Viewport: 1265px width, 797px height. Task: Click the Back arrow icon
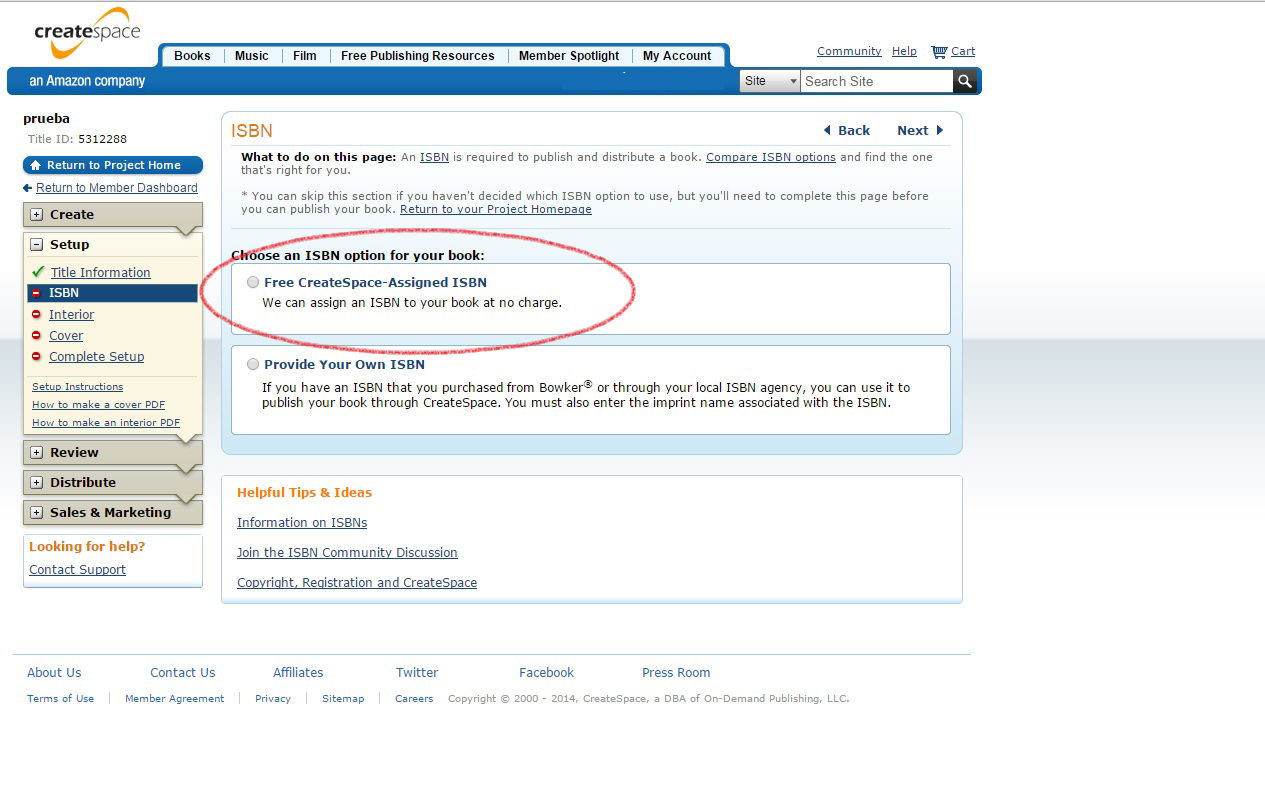tap(827, 130)
